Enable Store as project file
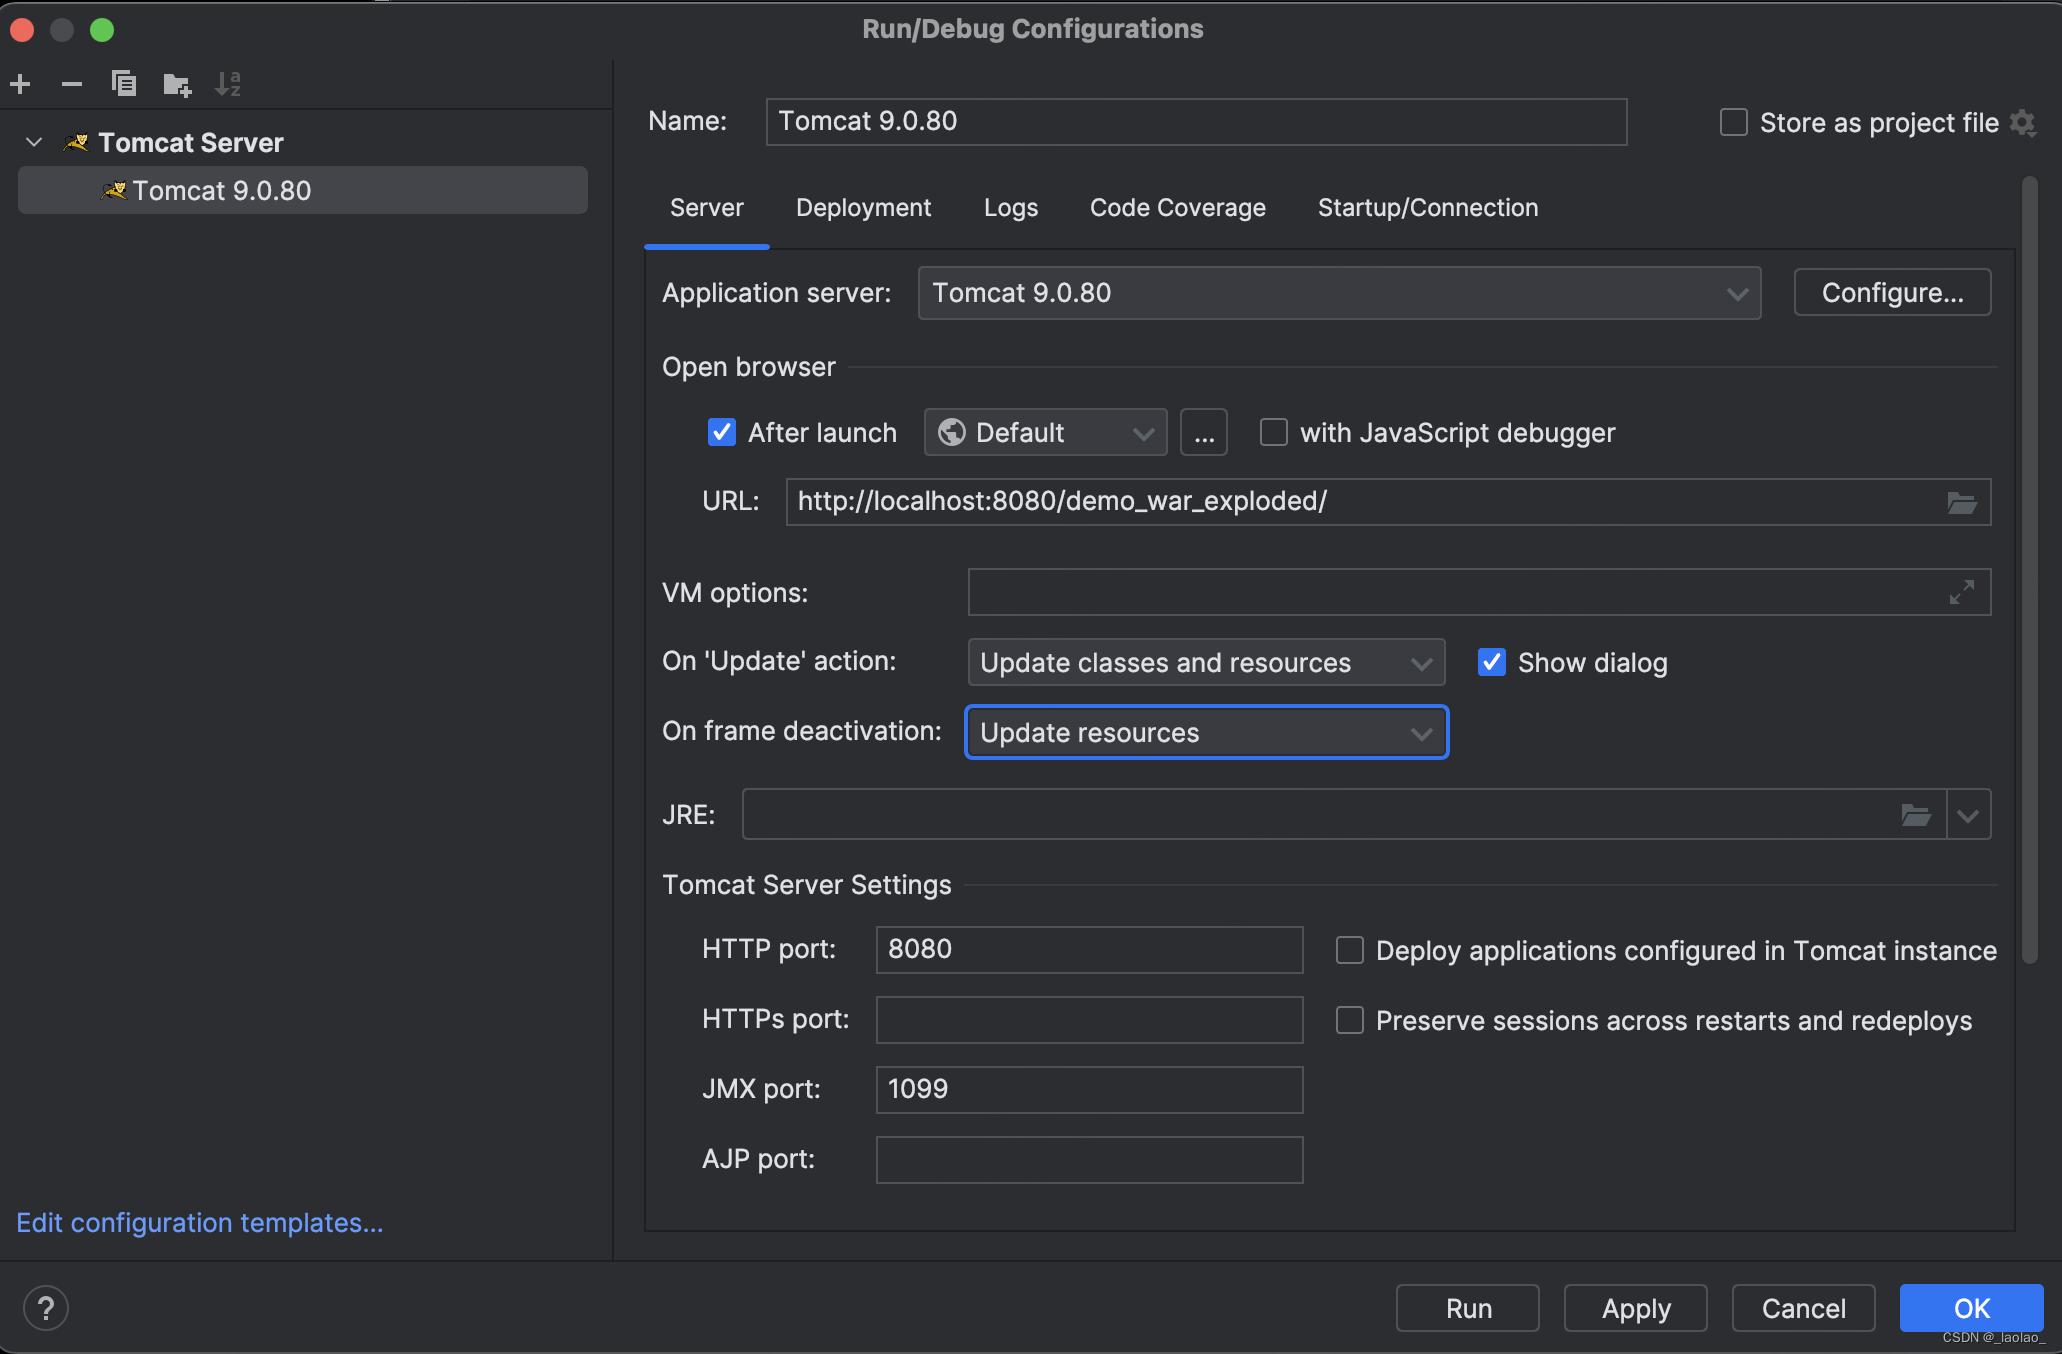The image size is (2062, 1354). point(1734,122)
